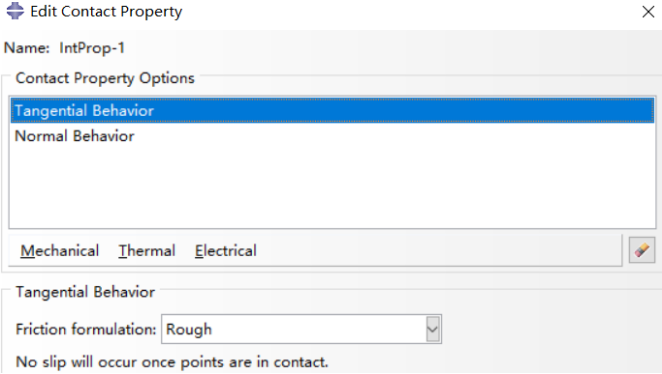Click the IntProp-1 property name text
The width and height of the screenshot is (662, 374).
click(x=92, y=48)
